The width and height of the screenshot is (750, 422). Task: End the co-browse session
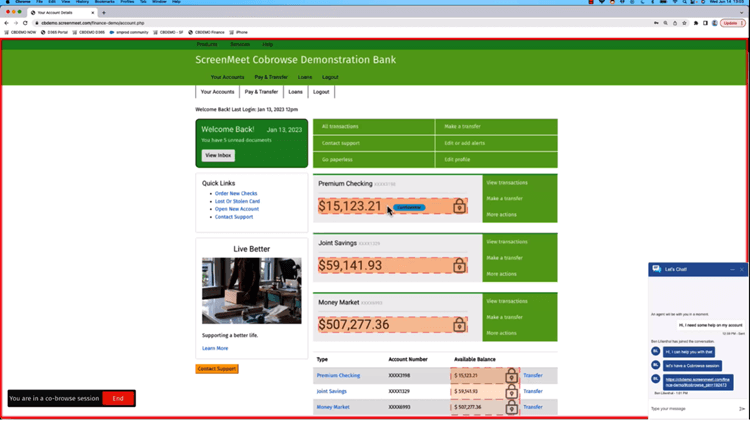[118, 399]
